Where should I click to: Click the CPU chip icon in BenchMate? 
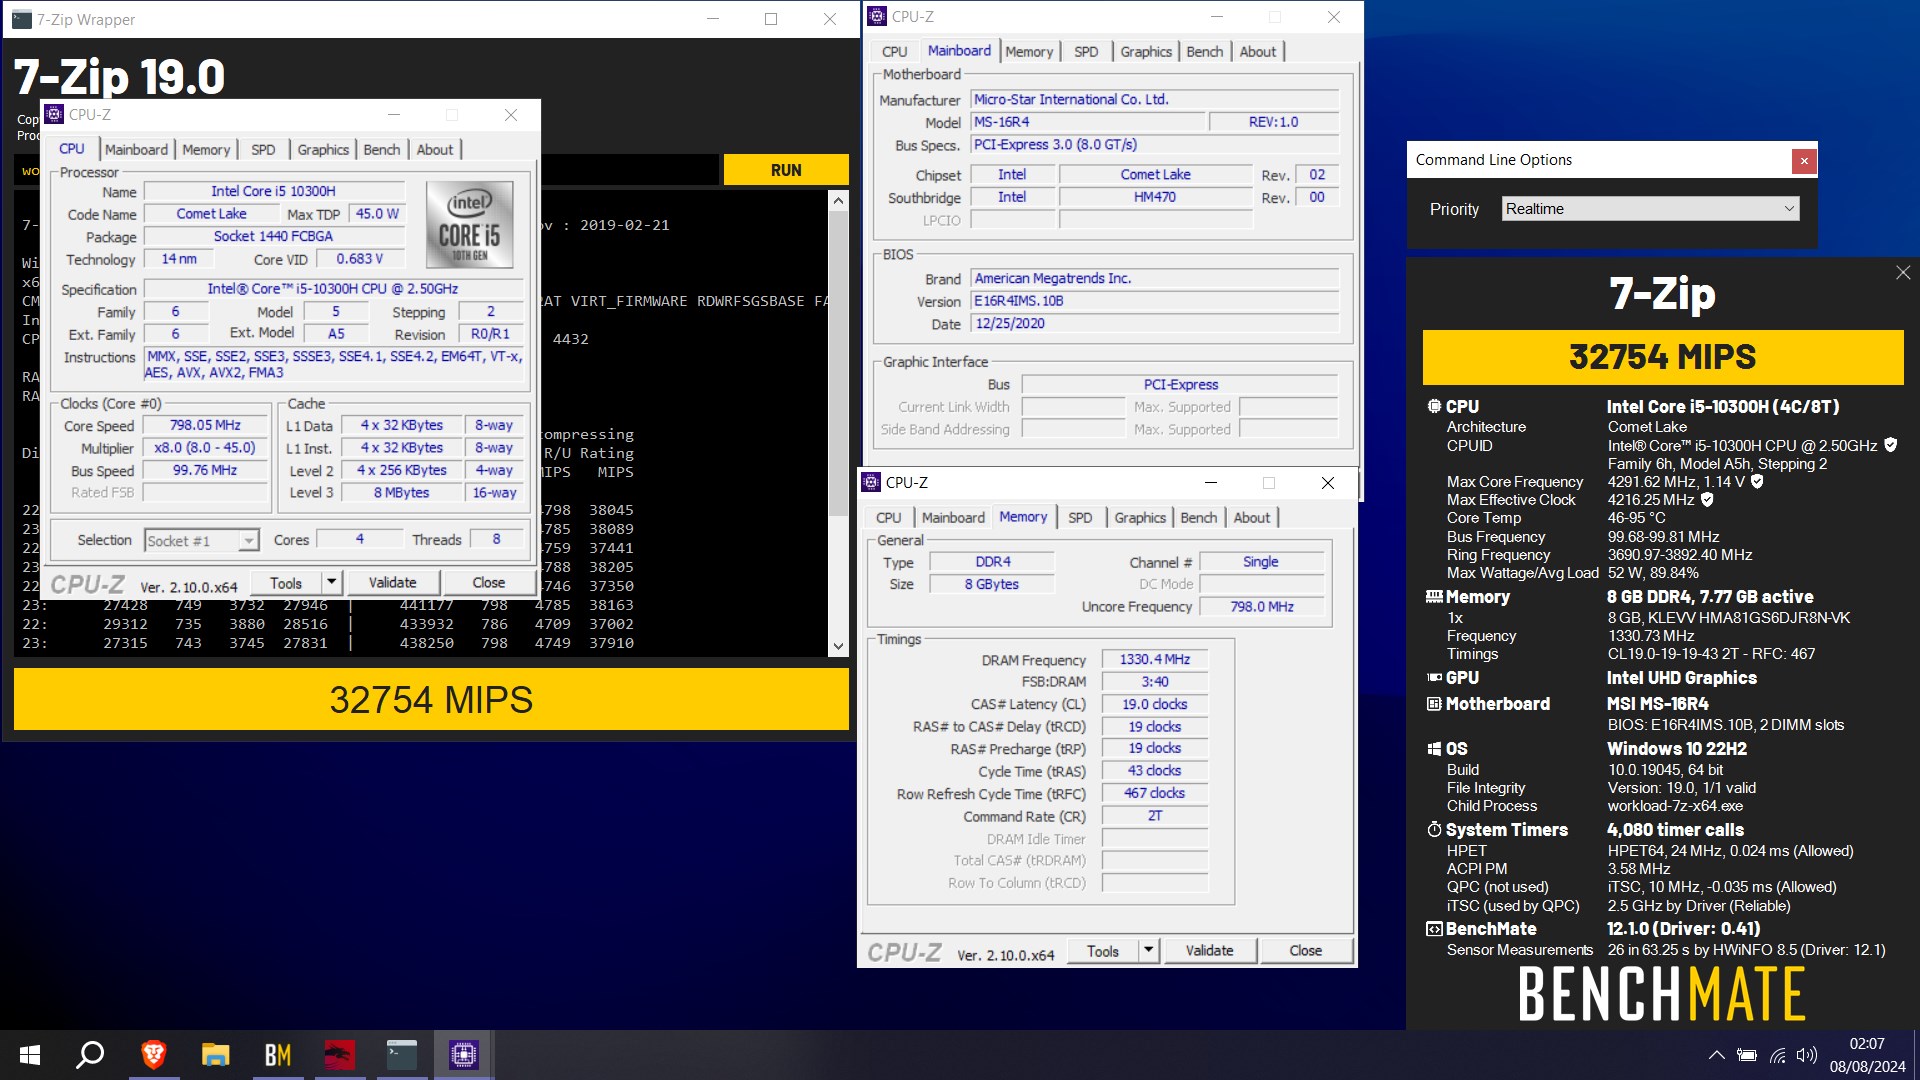click(x=1434, y=406)
